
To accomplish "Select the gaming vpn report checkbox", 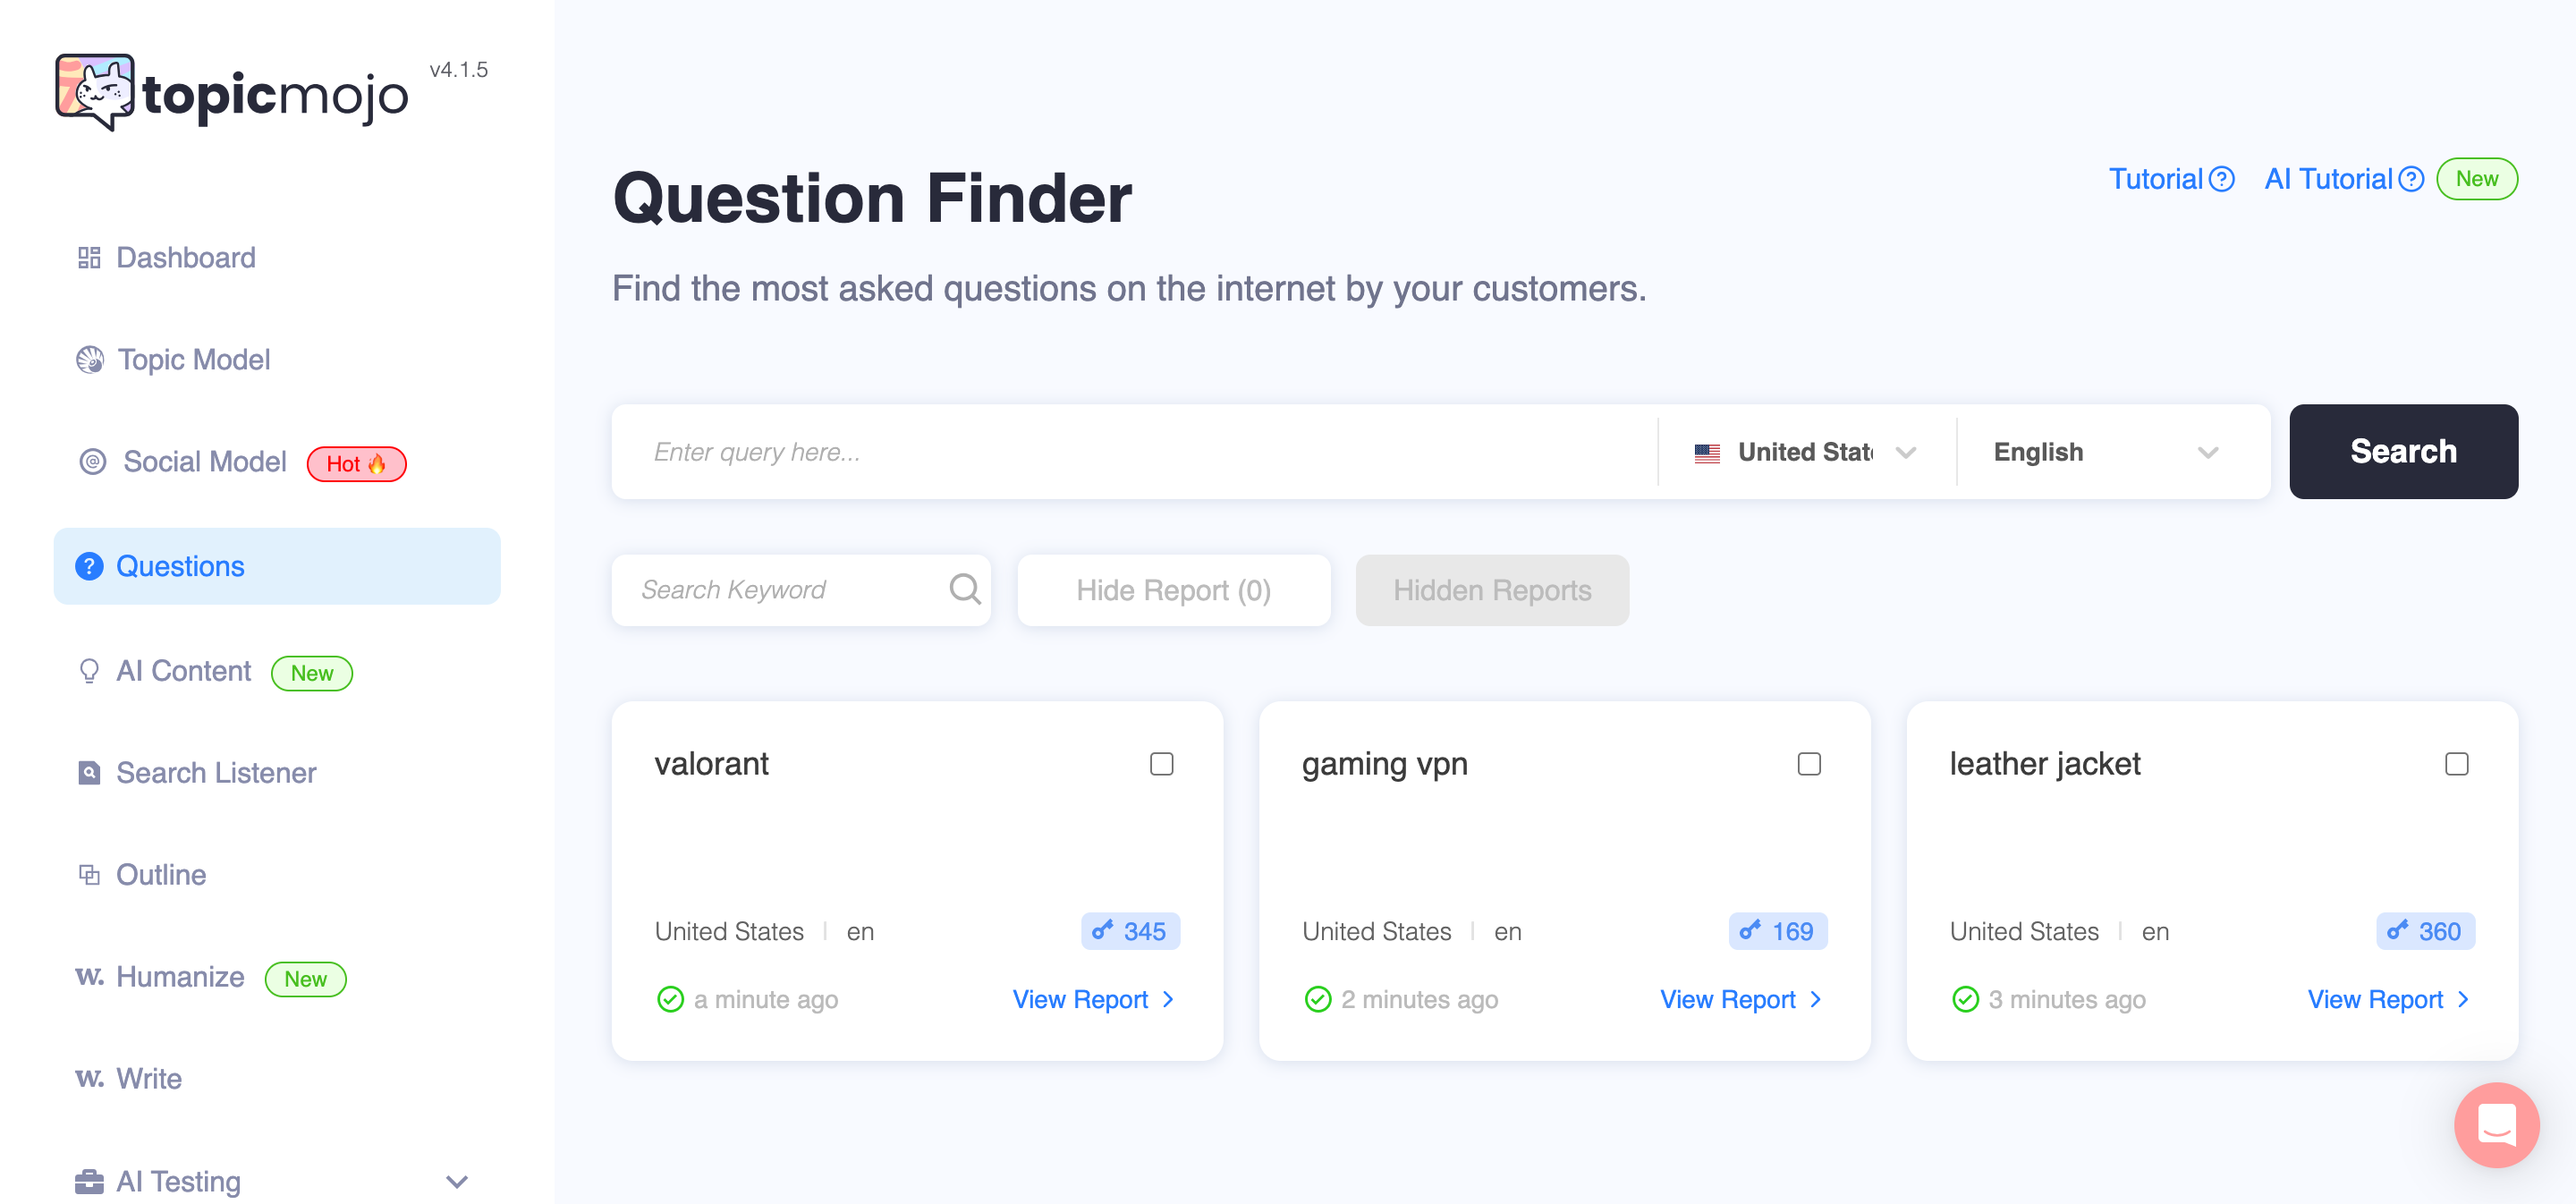I will tap(1808, 764).
